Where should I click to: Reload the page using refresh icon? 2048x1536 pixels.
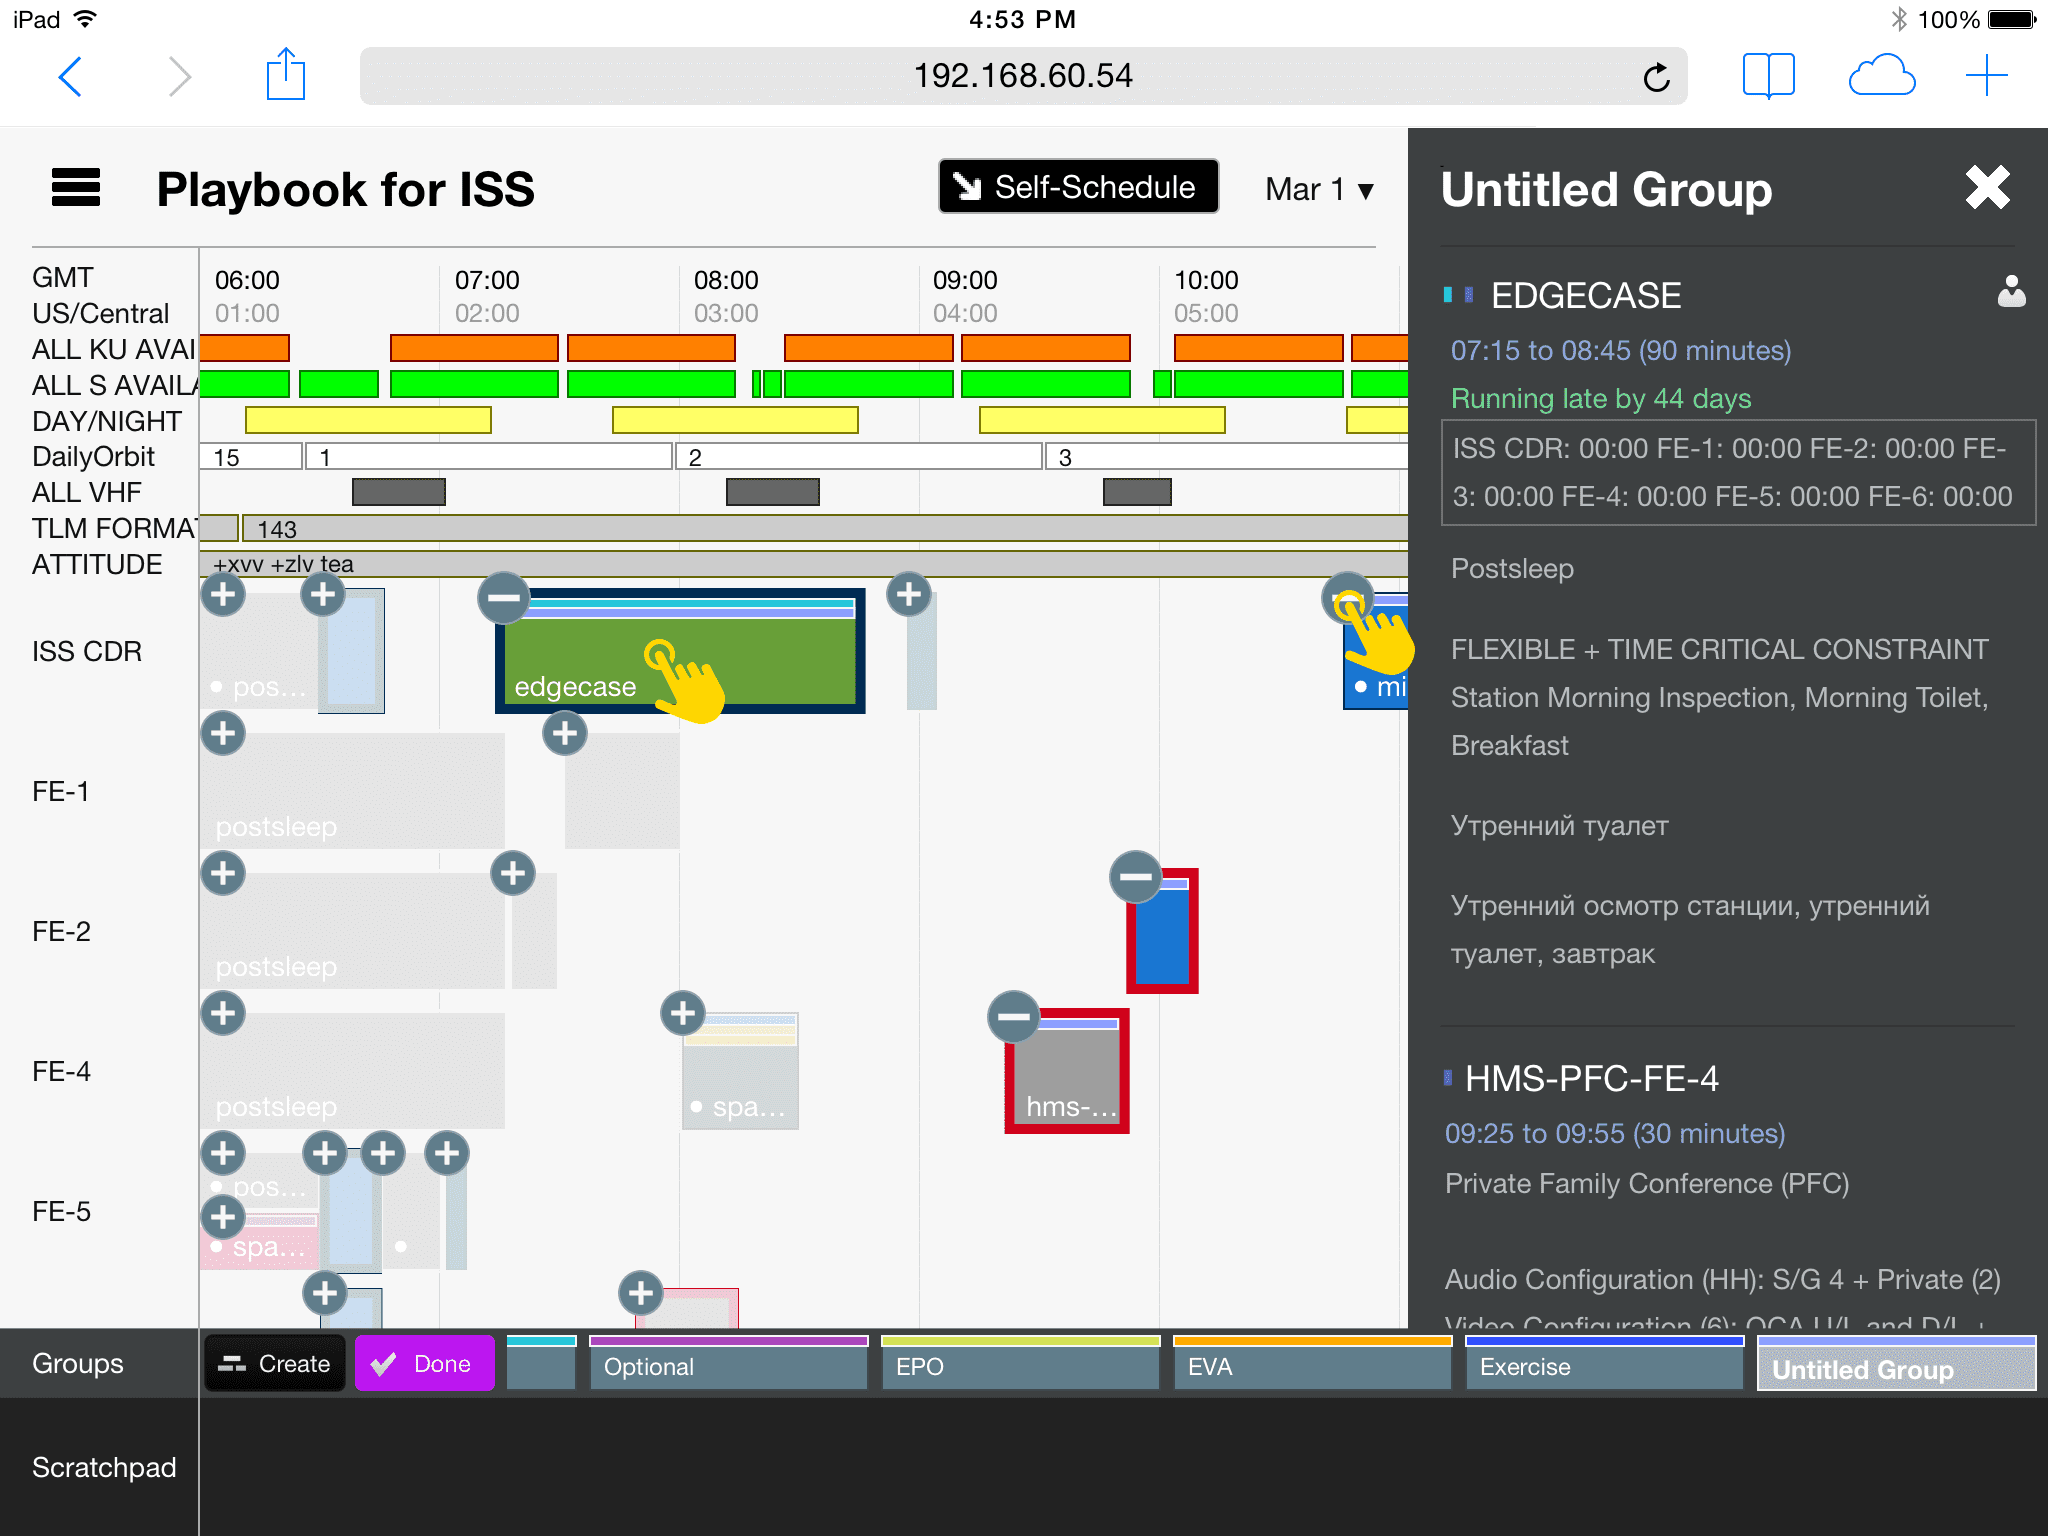(1656, 76)
